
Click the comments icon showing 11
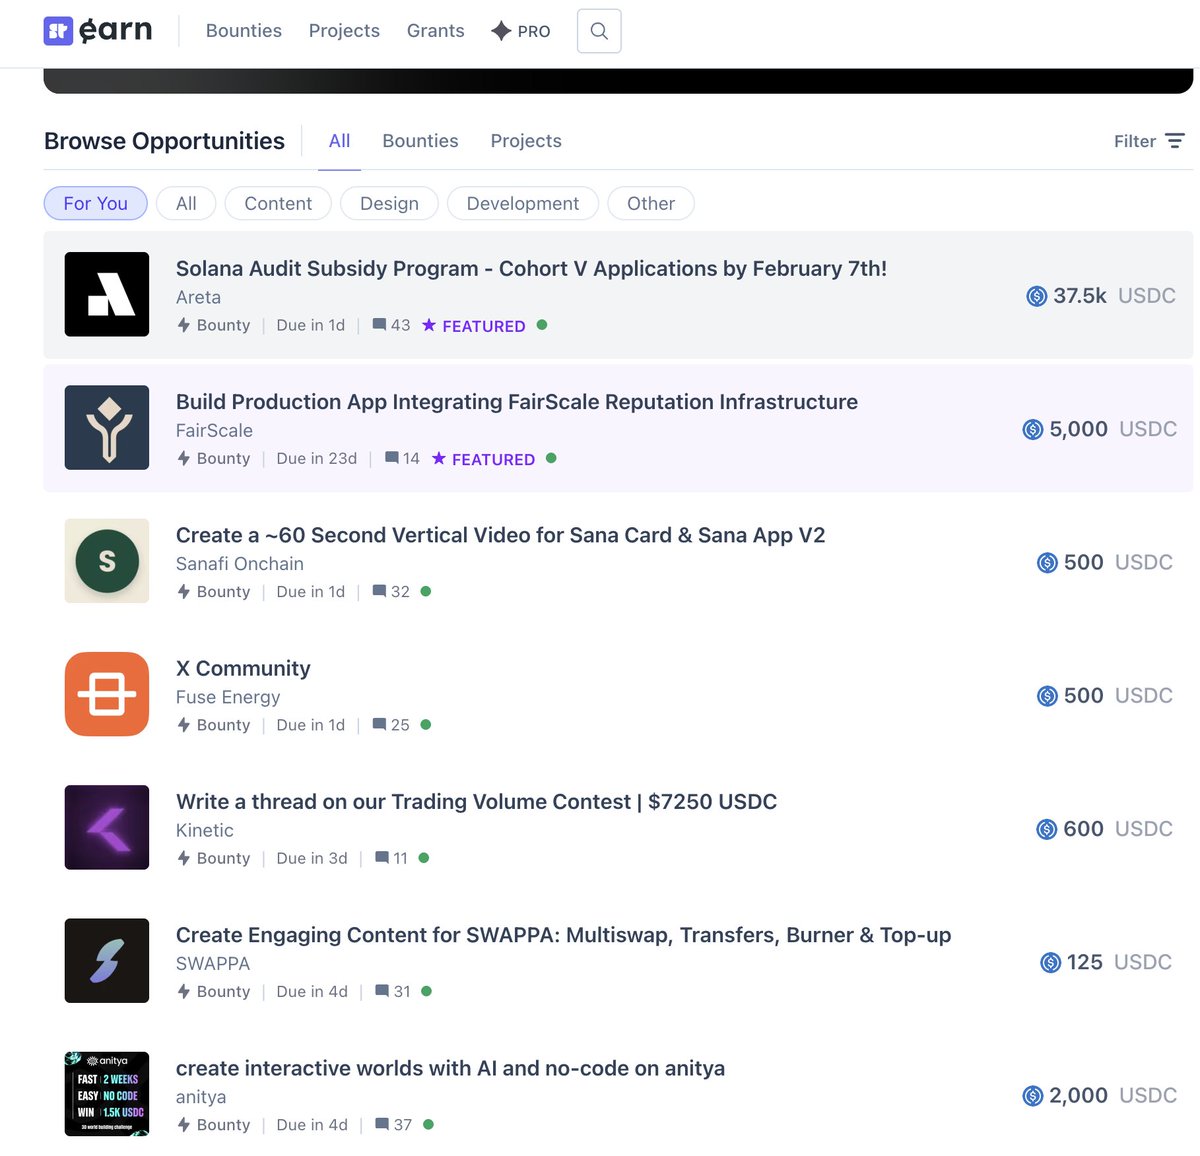pyautogui.click(x=382, y=858)
